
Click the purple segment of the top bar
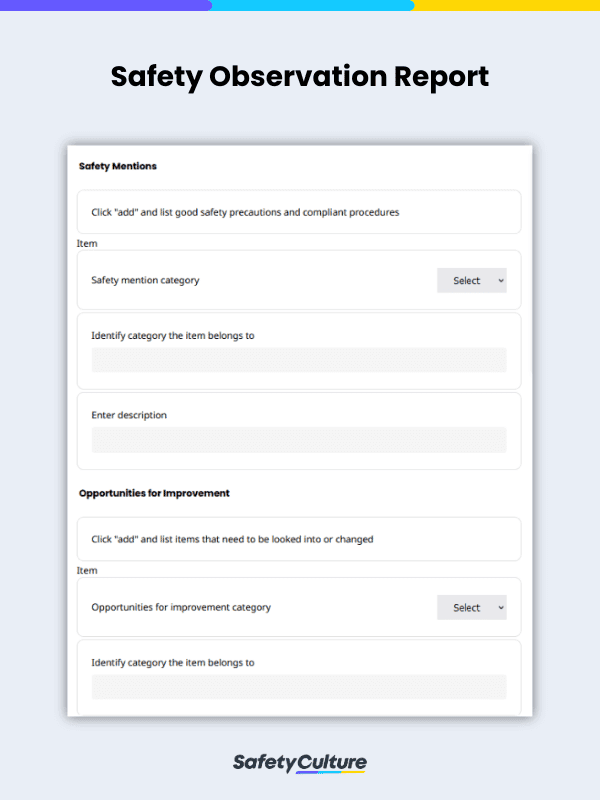coord(106,5)
